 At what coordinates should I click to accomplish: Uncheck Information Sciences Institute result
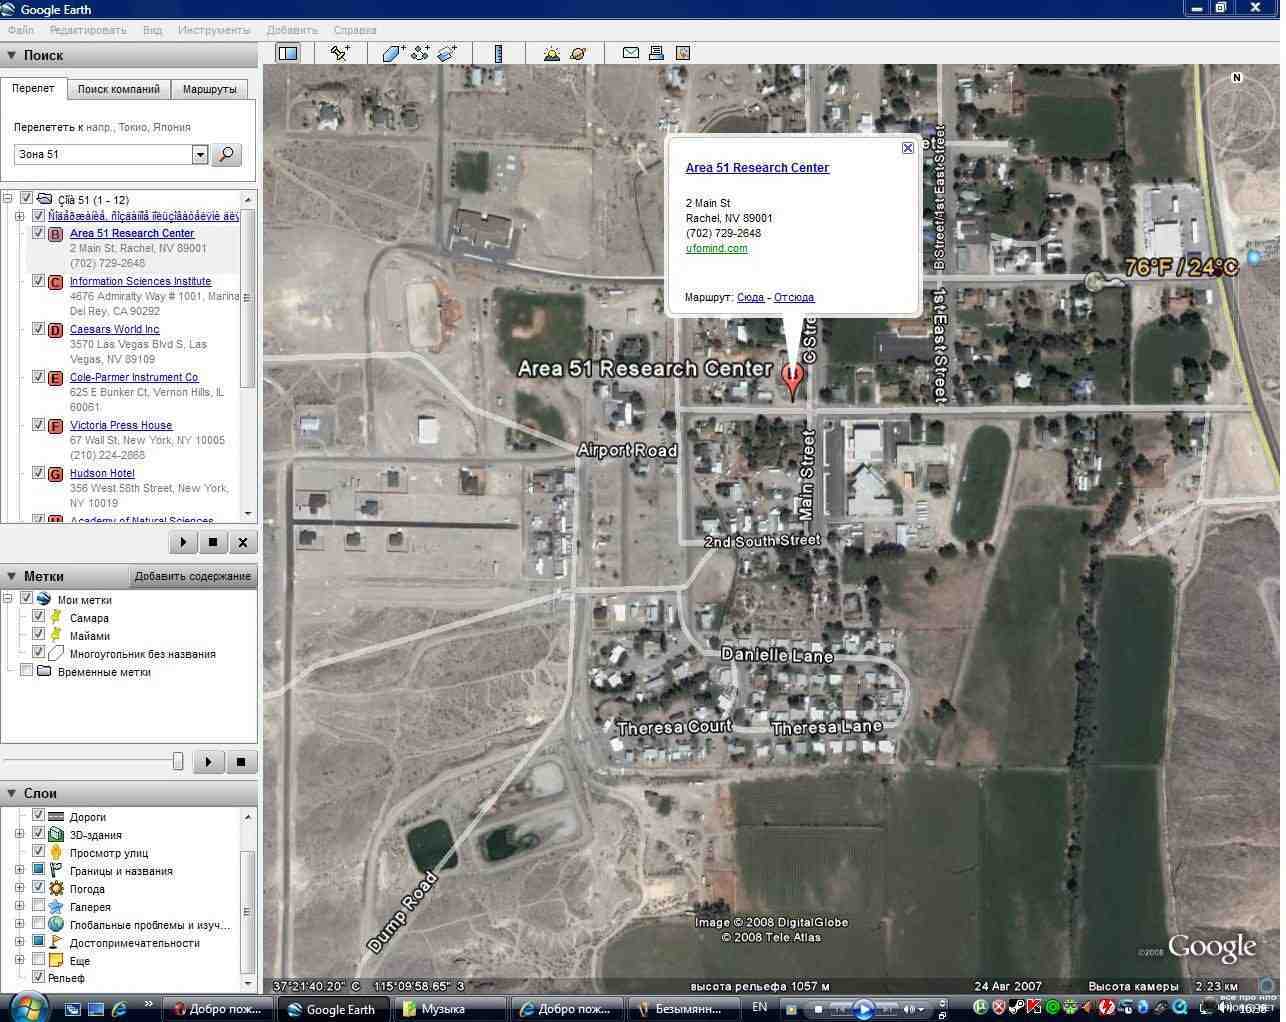pos(39,281)
